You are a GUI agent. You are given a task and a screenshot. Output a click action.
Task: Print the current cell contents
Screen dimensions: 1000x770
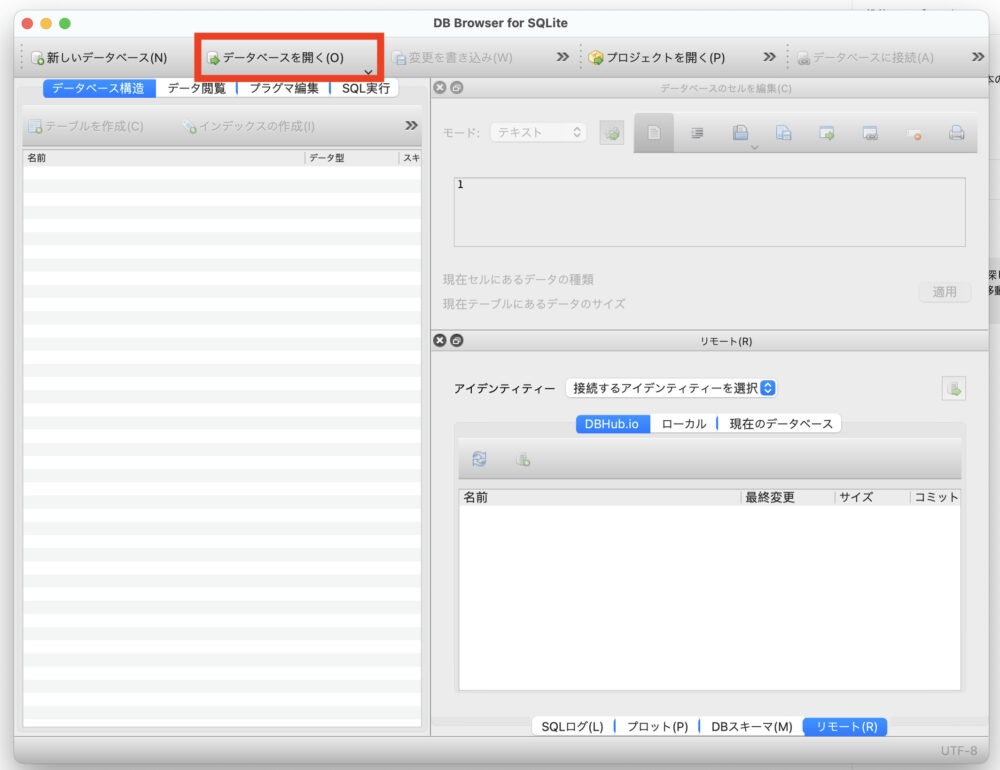958,132
